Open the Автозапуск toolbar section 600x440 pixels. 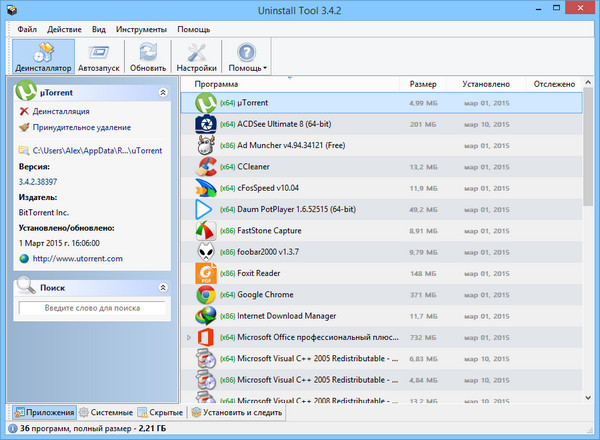tap(99, 57)
